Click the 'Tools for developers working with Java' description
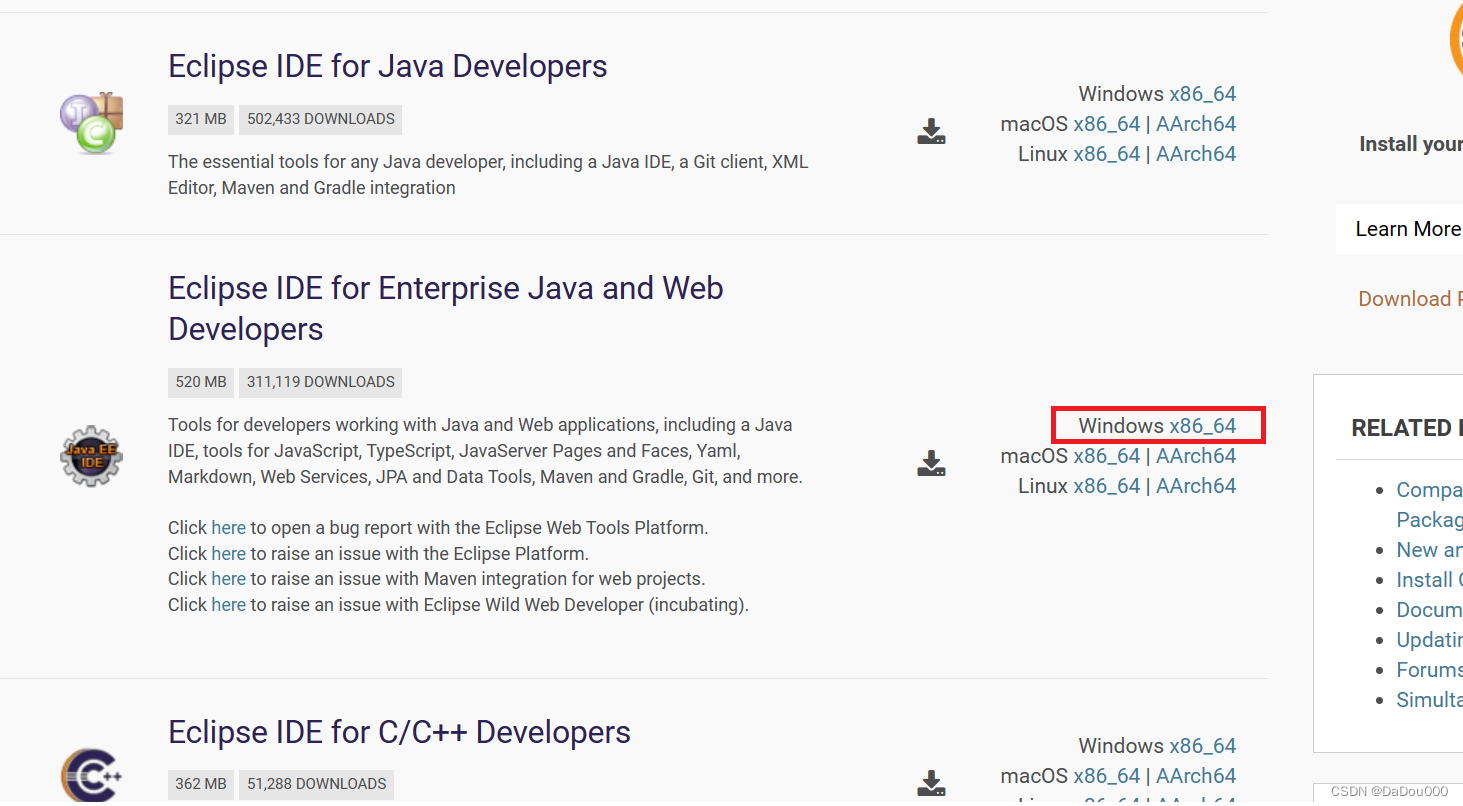 click(485, 451)
